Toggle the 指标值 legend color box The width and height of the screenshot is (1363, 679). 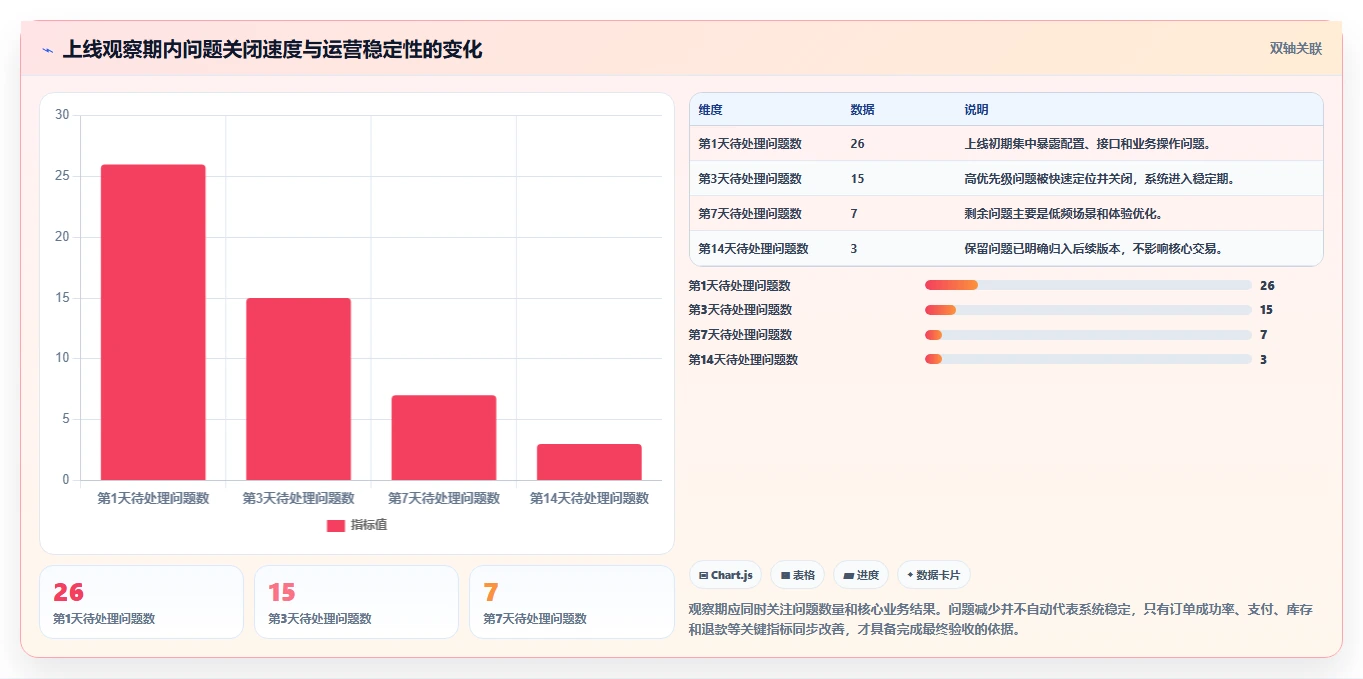coord(336,525)
